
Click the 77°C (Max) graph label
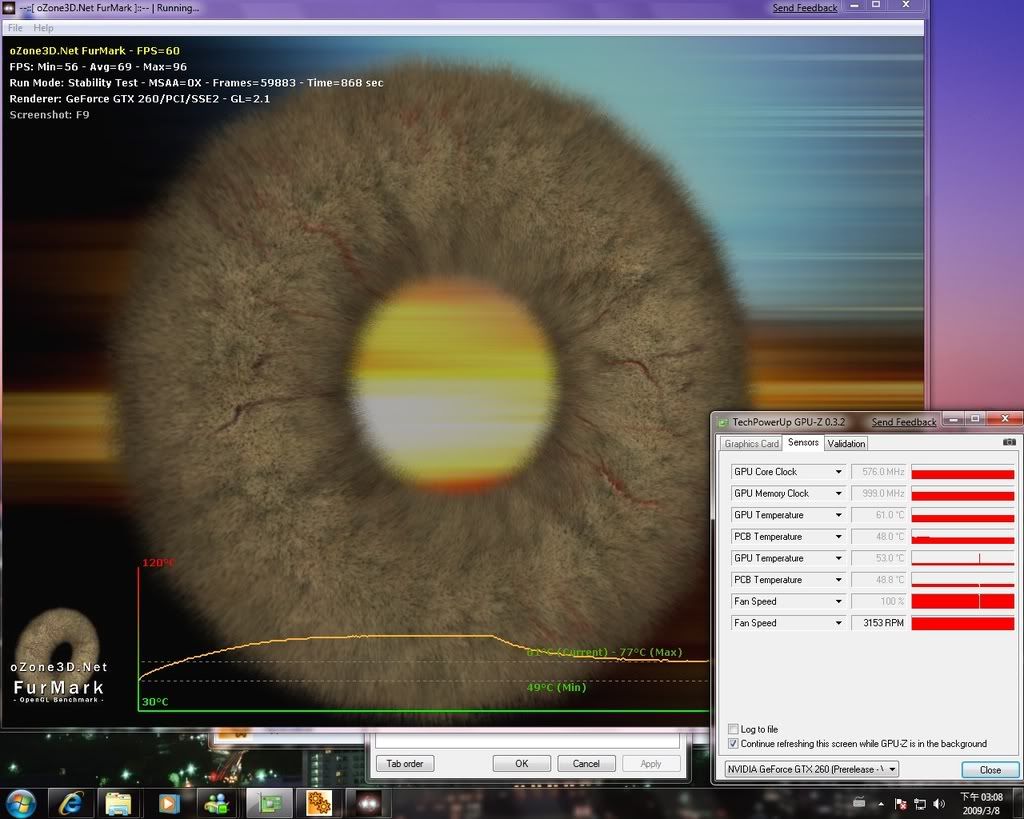pos(650,652)
